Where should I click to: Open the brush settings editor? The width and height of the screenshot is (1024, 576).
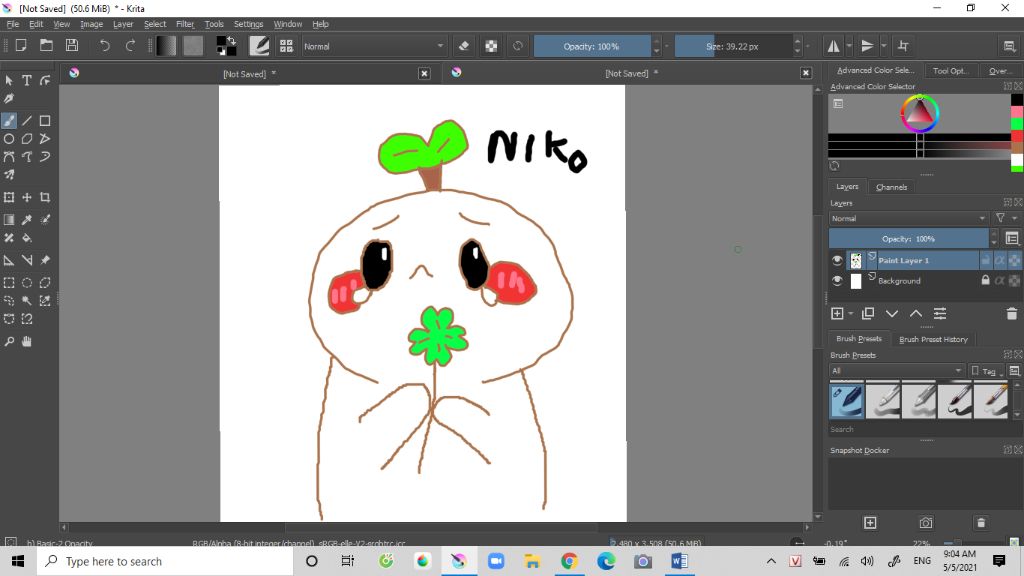259,46
